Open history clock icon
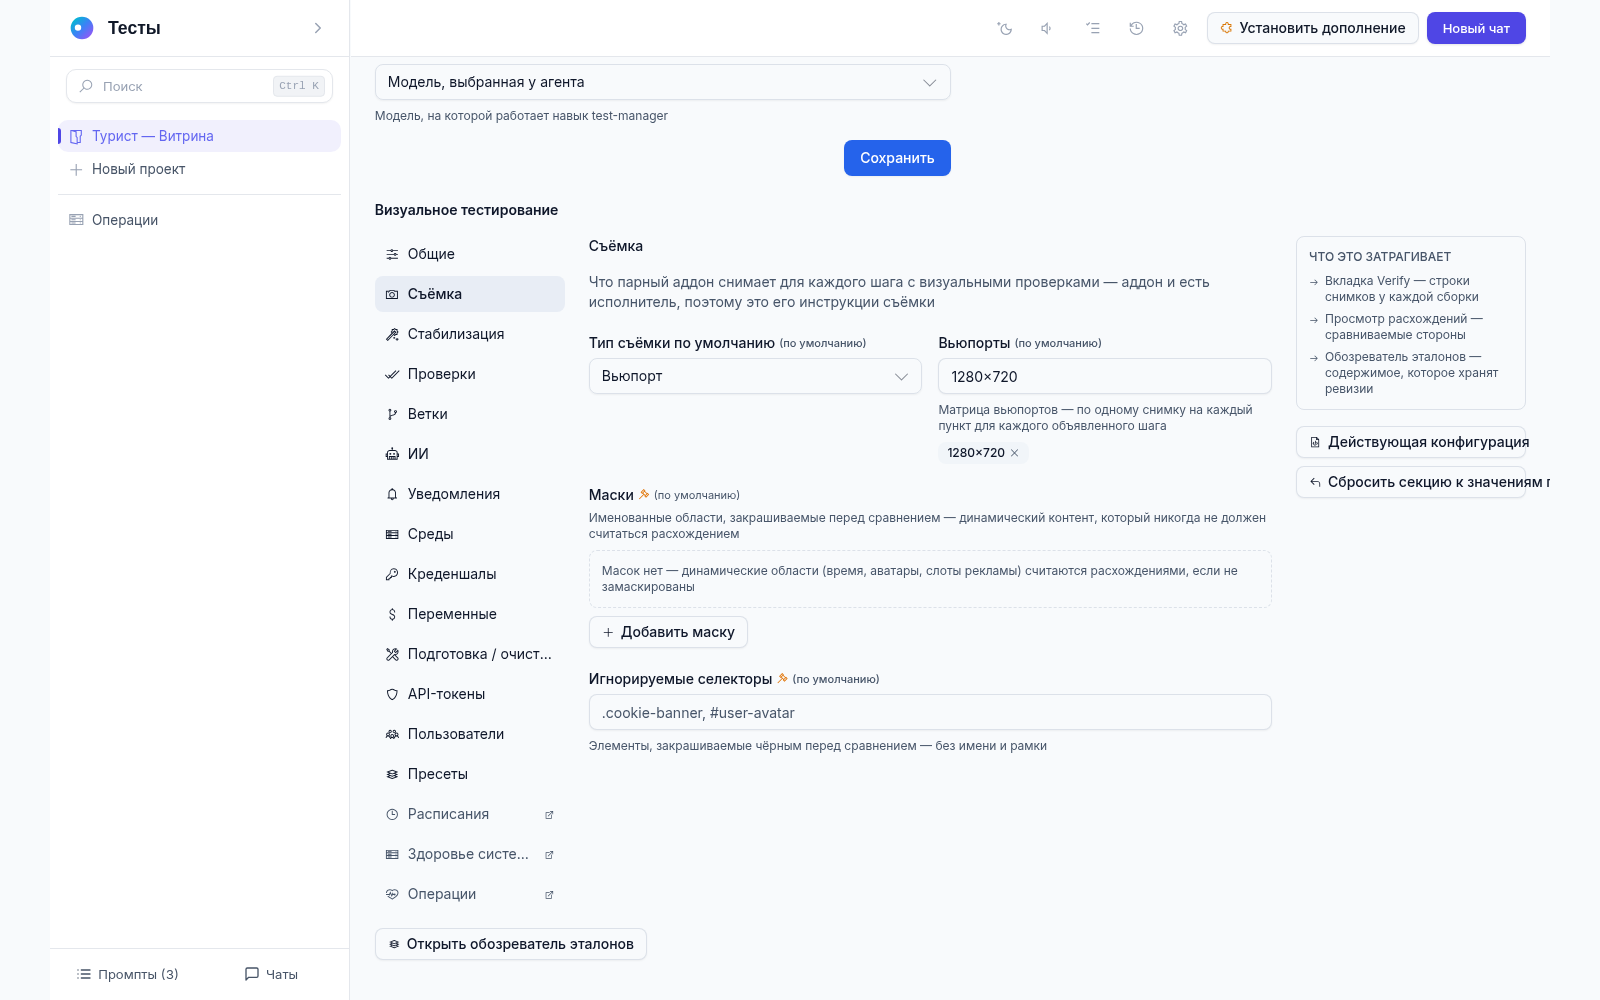This screenshot has height=1000, width=1600. pyautogui.click(x=1136, y=28)
